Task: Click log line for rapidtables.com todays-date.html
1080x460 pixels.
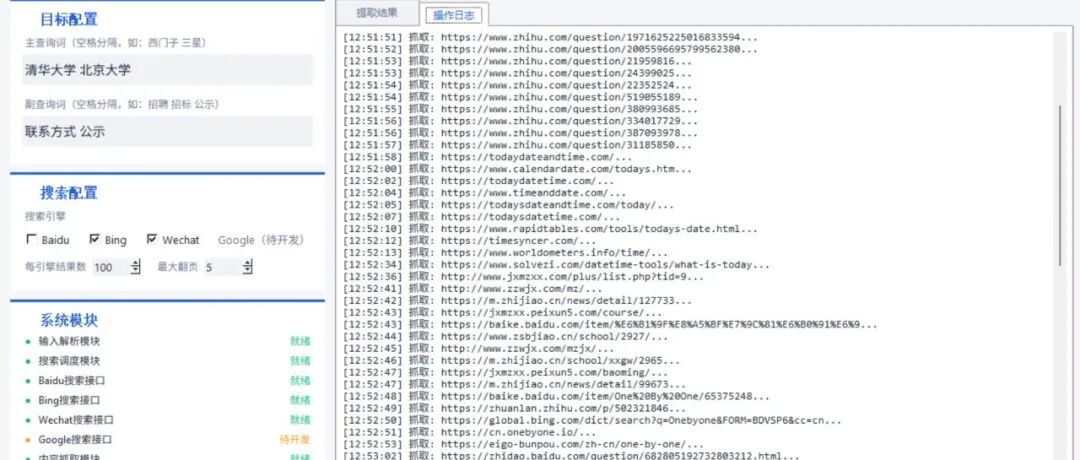Action: pyautogui.click(x=550, y=229)
